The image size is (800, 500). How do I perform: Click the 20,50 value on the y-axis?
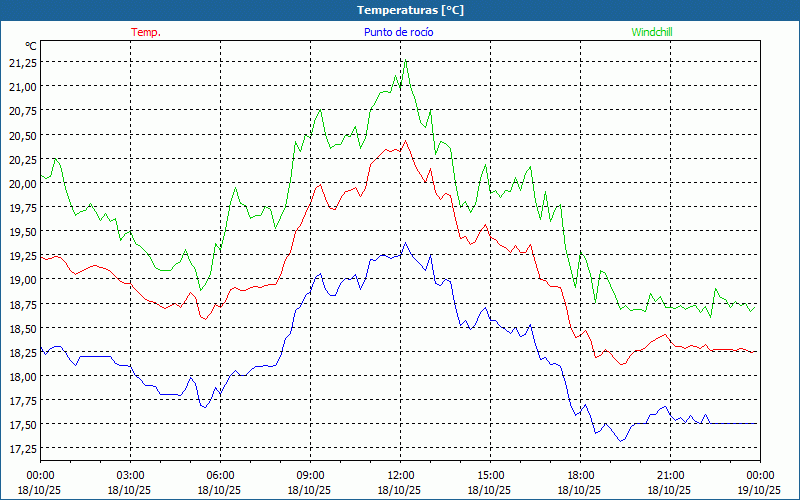point(22,135)
